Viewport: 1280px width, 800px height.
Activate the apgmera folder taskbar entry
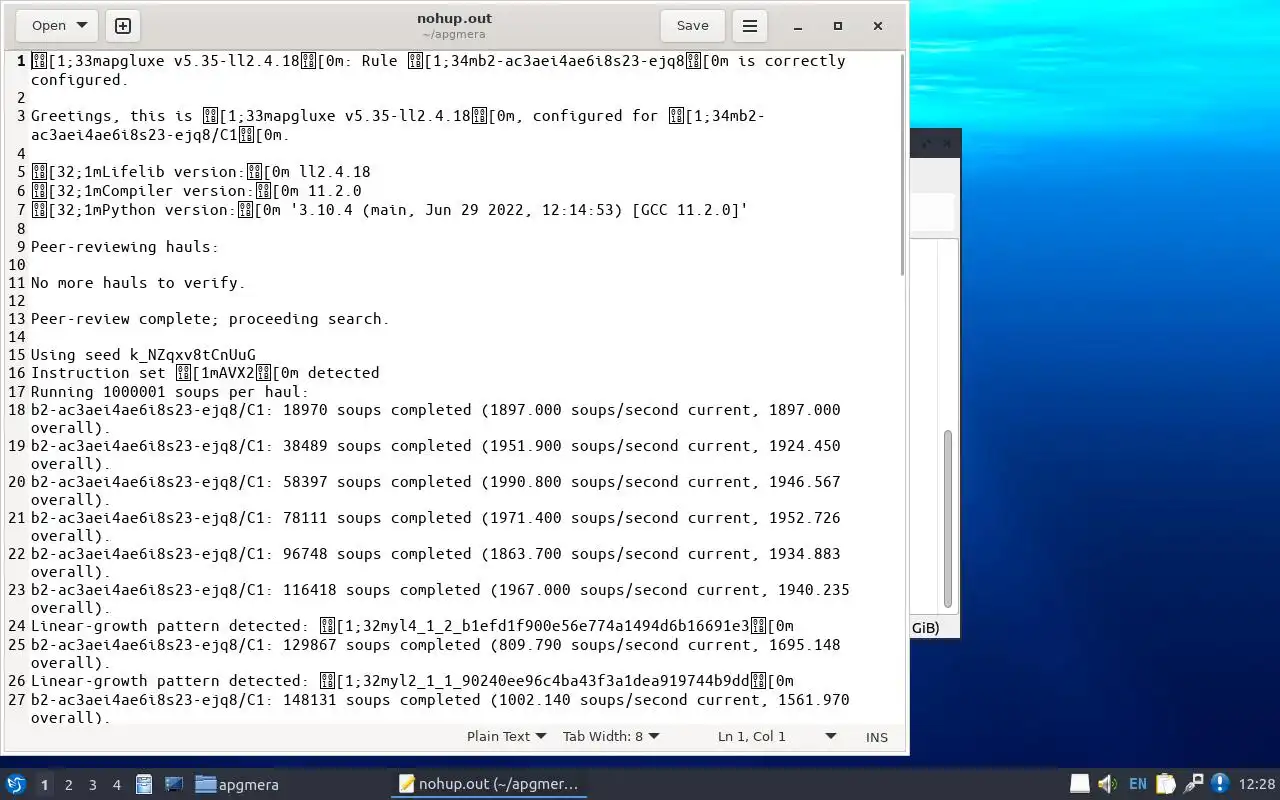[x=237, y=785]
